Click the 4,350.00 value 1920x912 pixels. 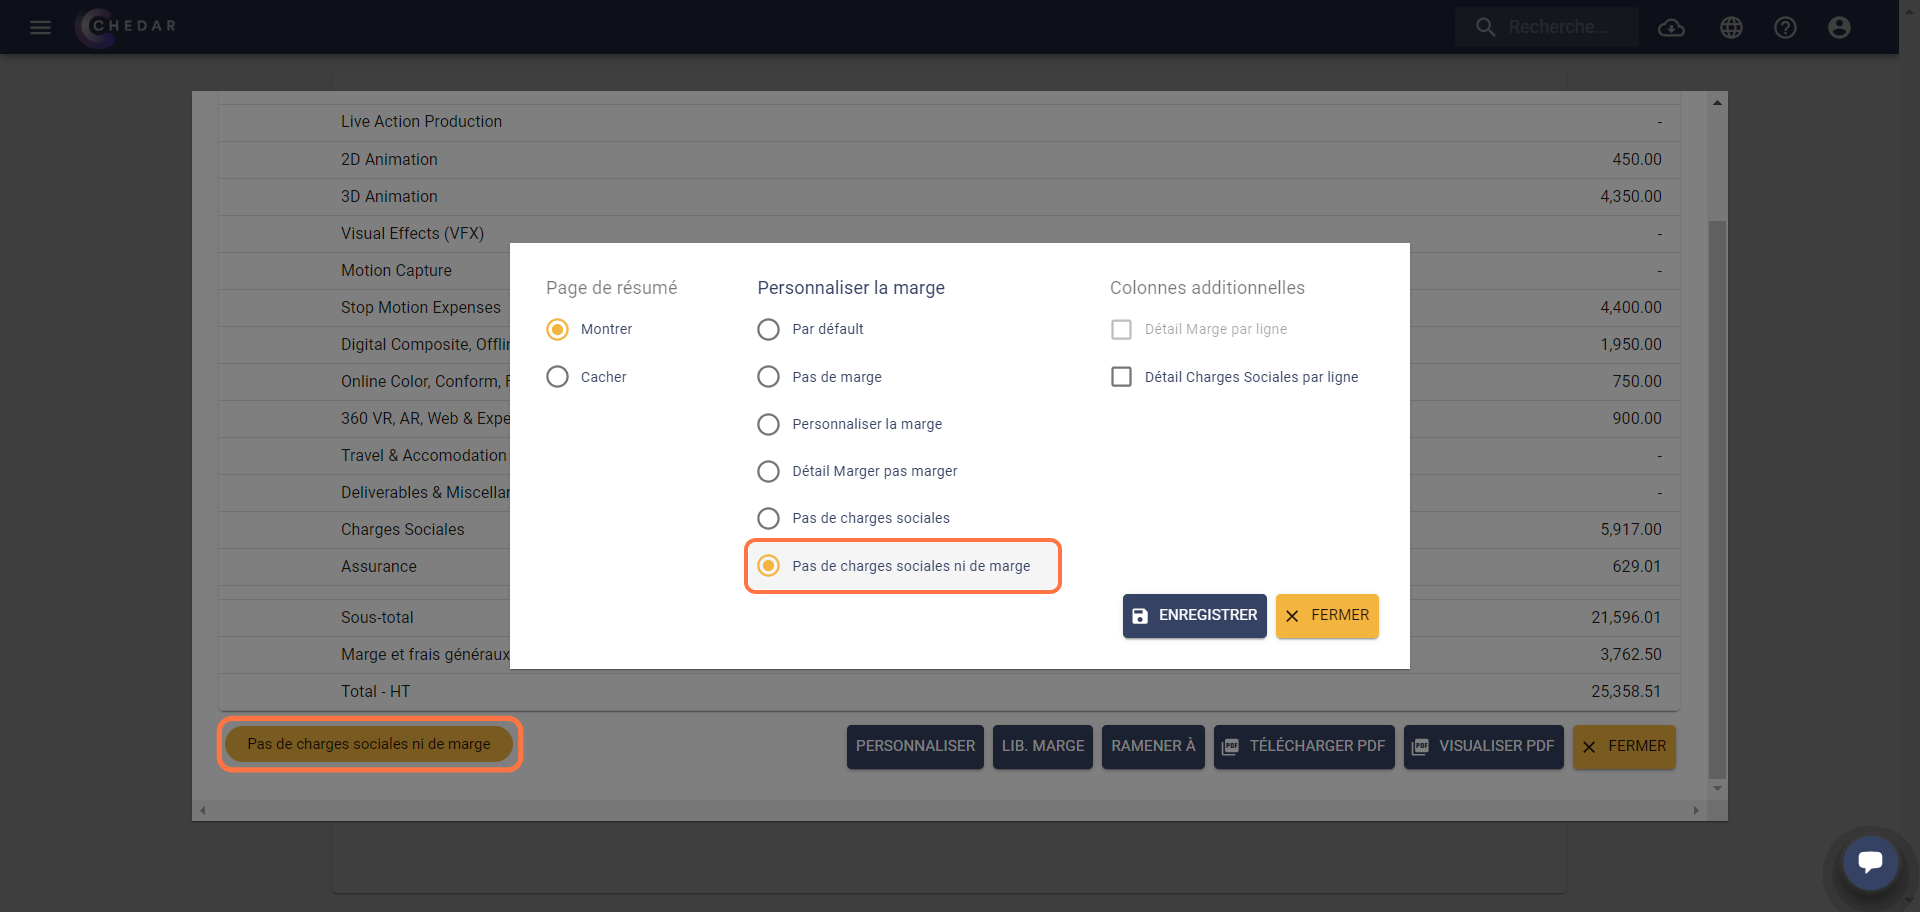[1631, 196]
